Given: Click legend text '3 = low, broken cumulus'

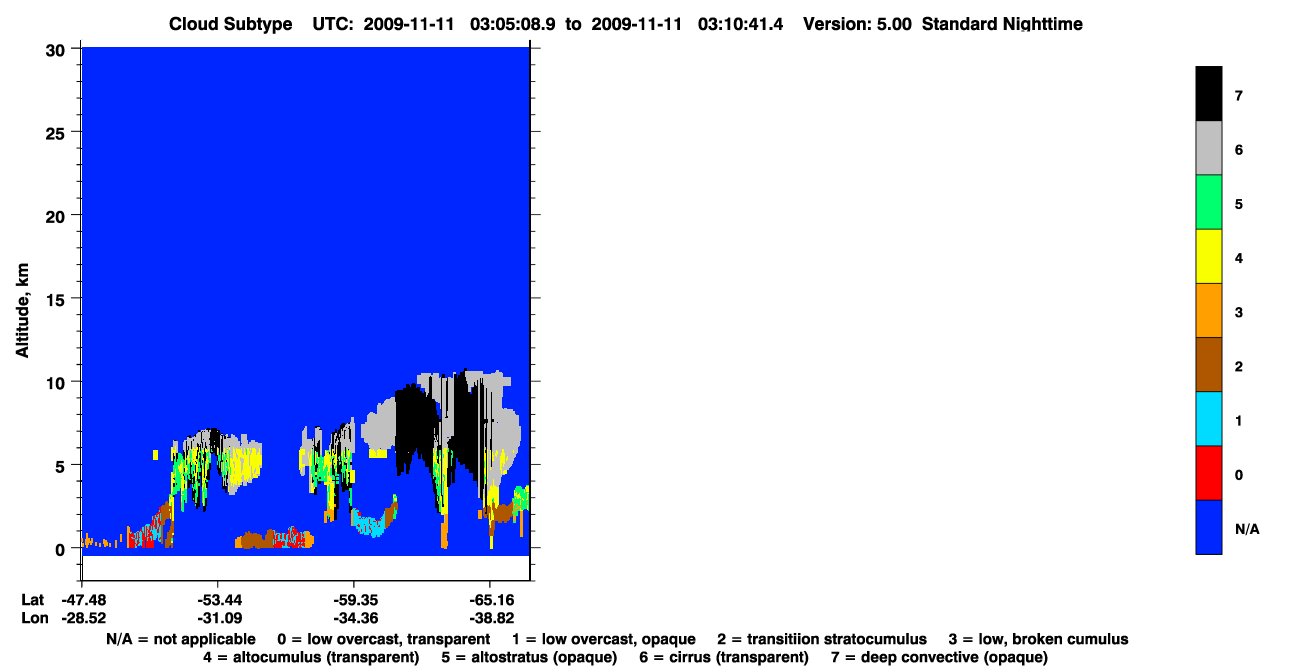Looking at the screenshot, I should click(1038, 639).
